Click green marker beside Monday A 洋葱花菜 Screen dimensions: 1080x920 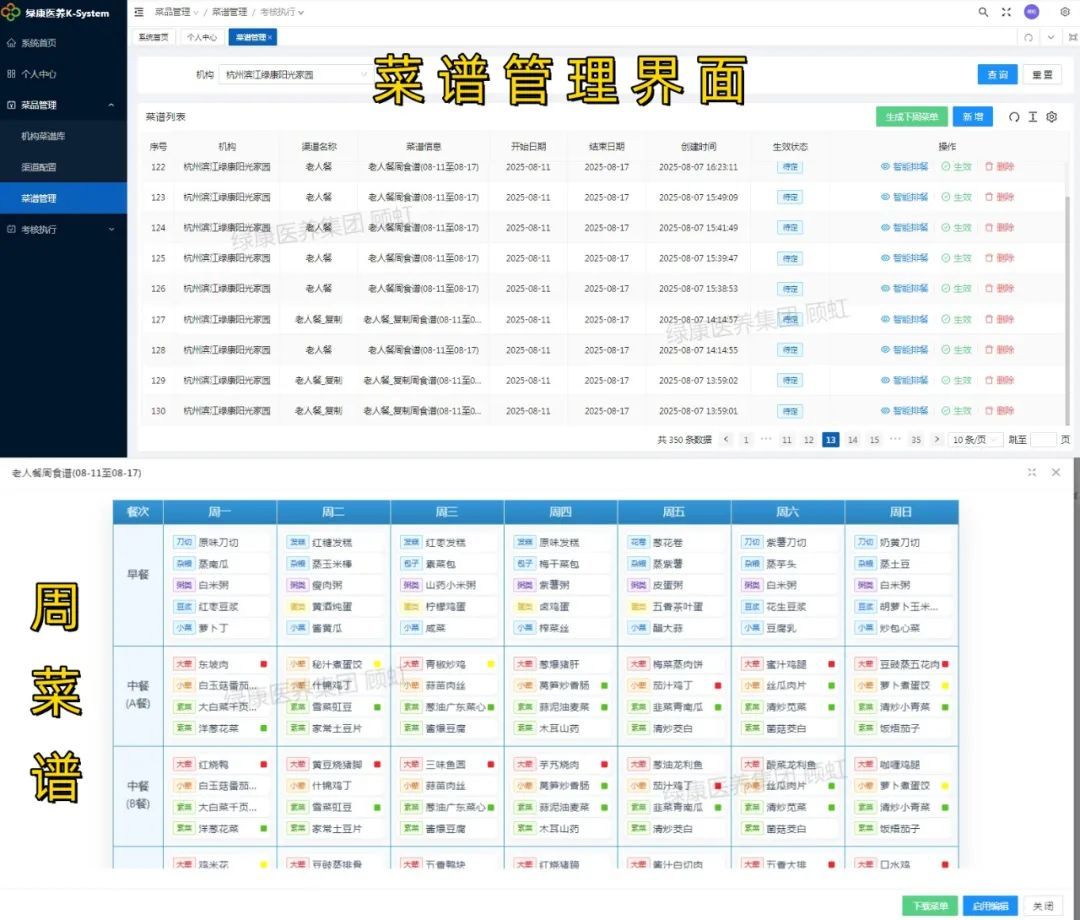click(x=263, y=728)
